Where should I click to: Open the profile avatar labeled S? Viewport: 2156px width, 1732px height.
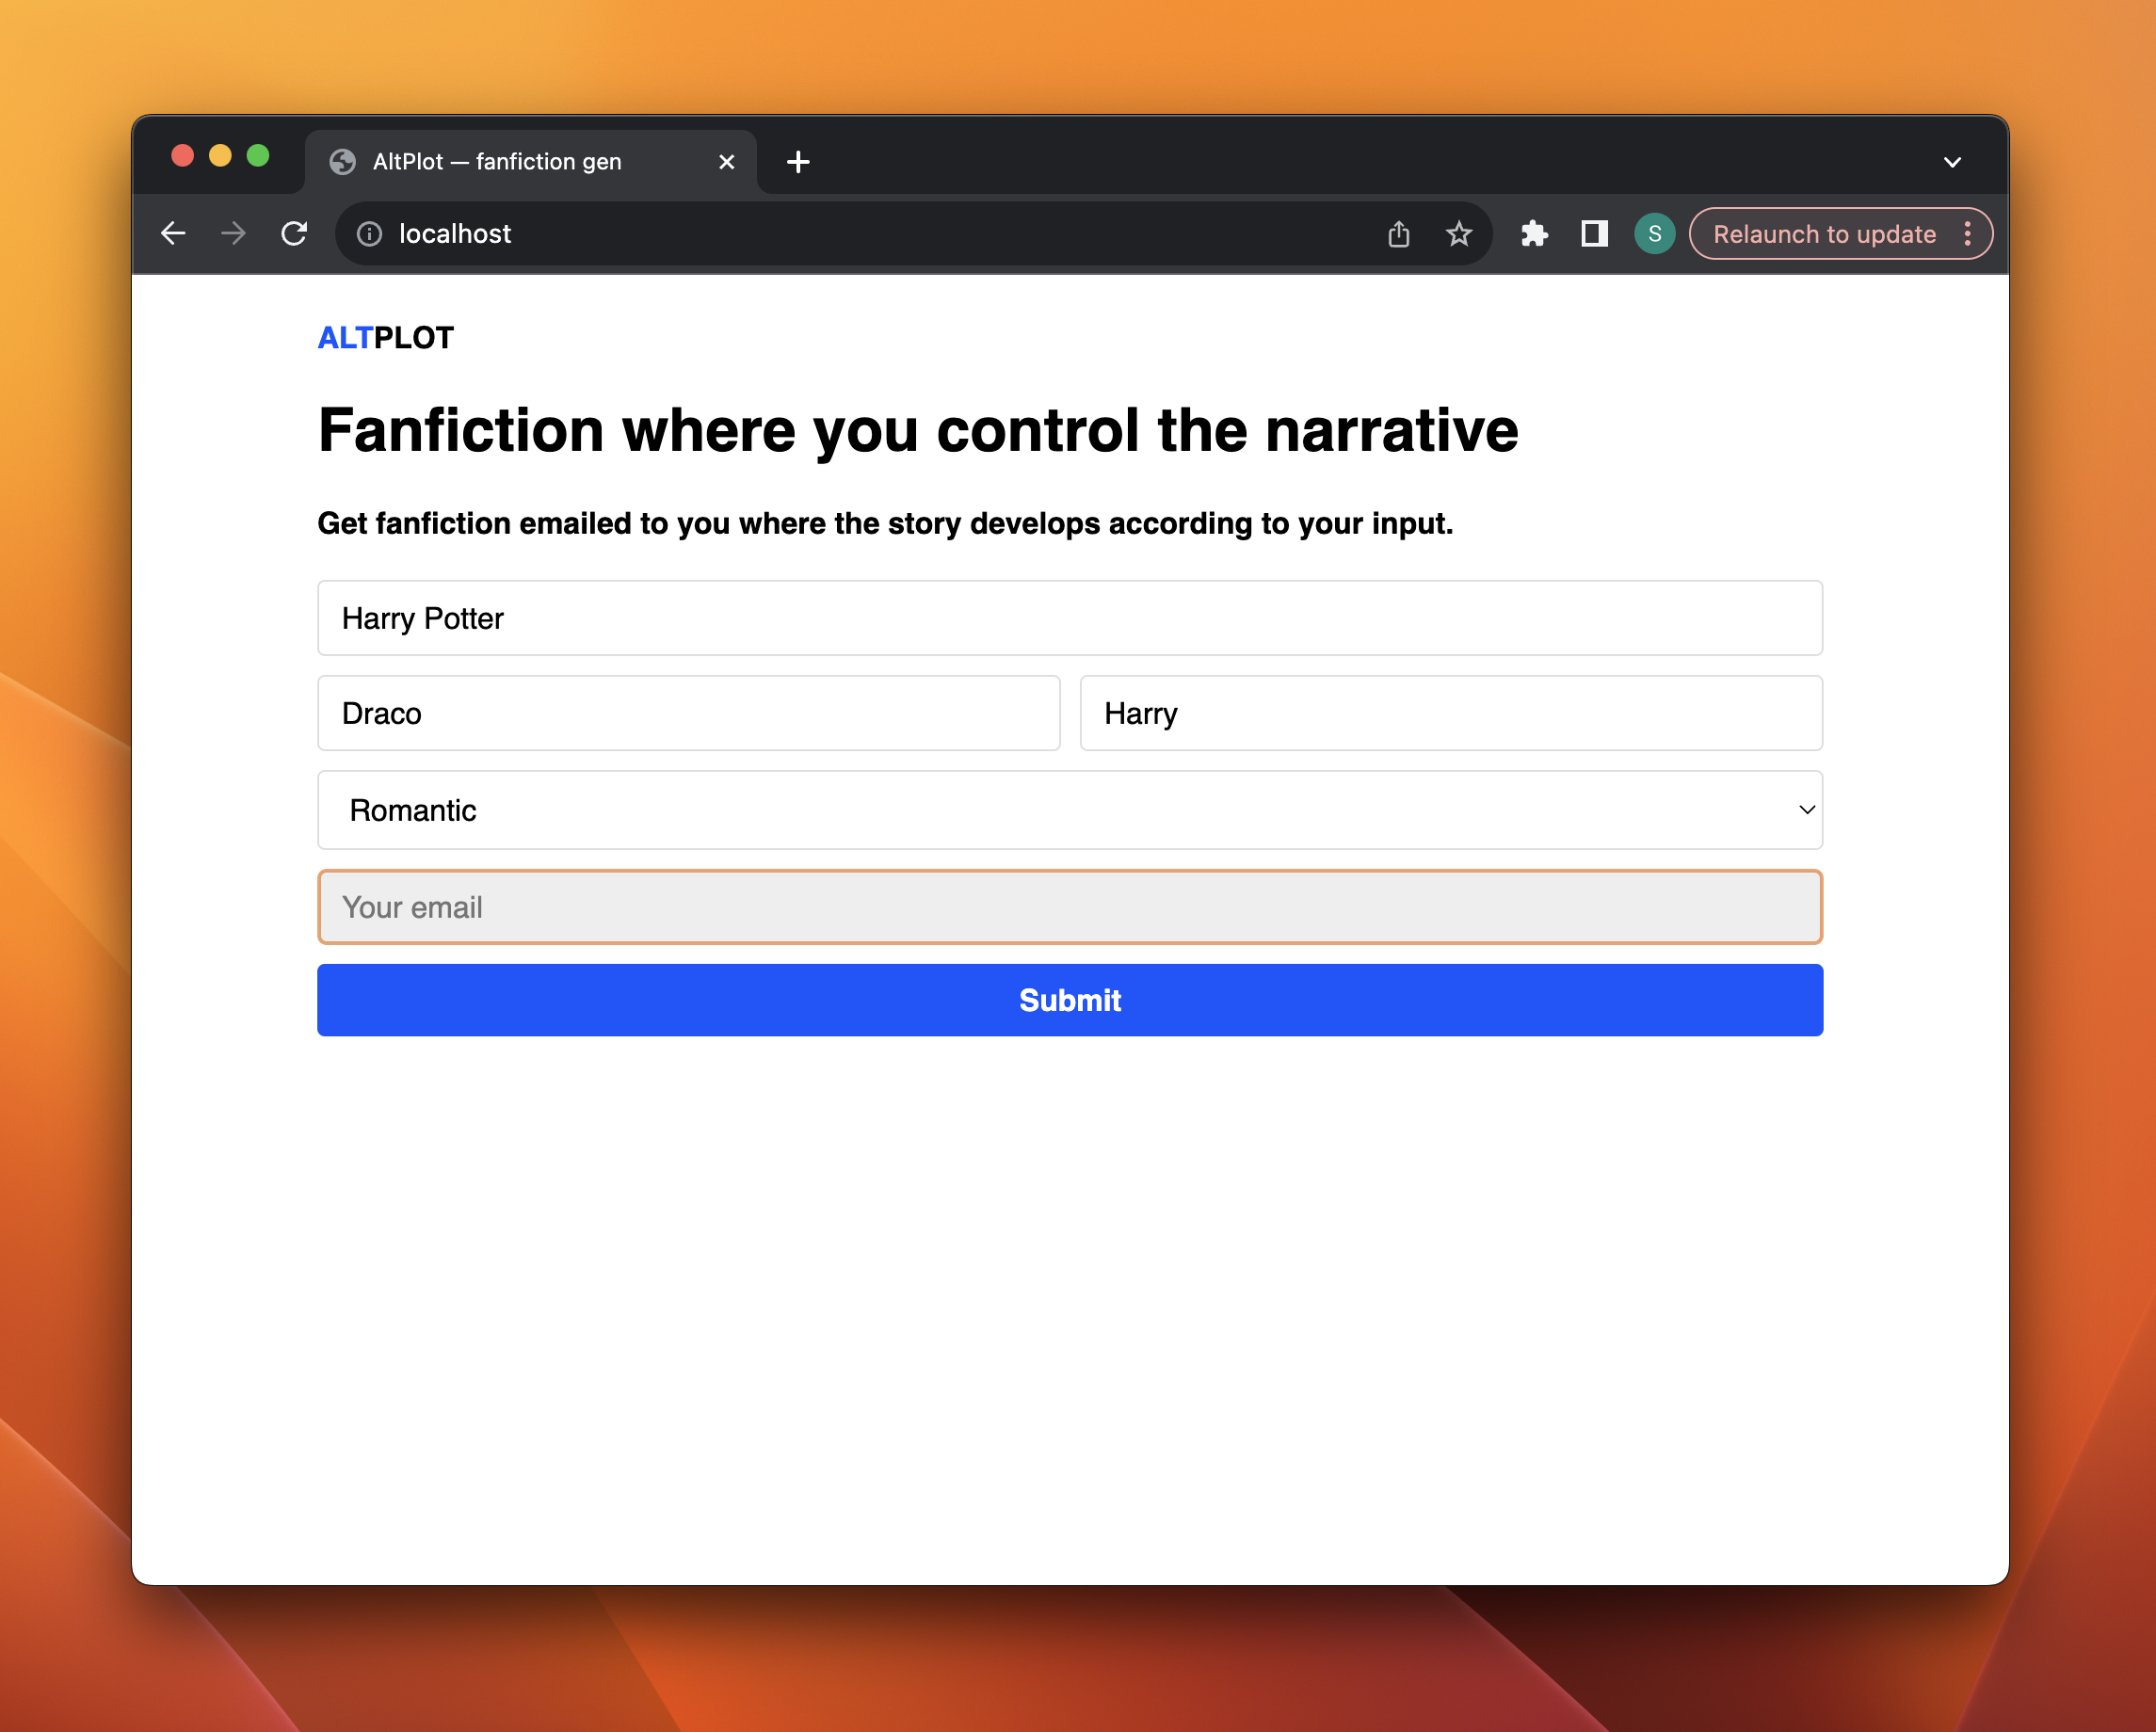click(x=1654, y=234)
